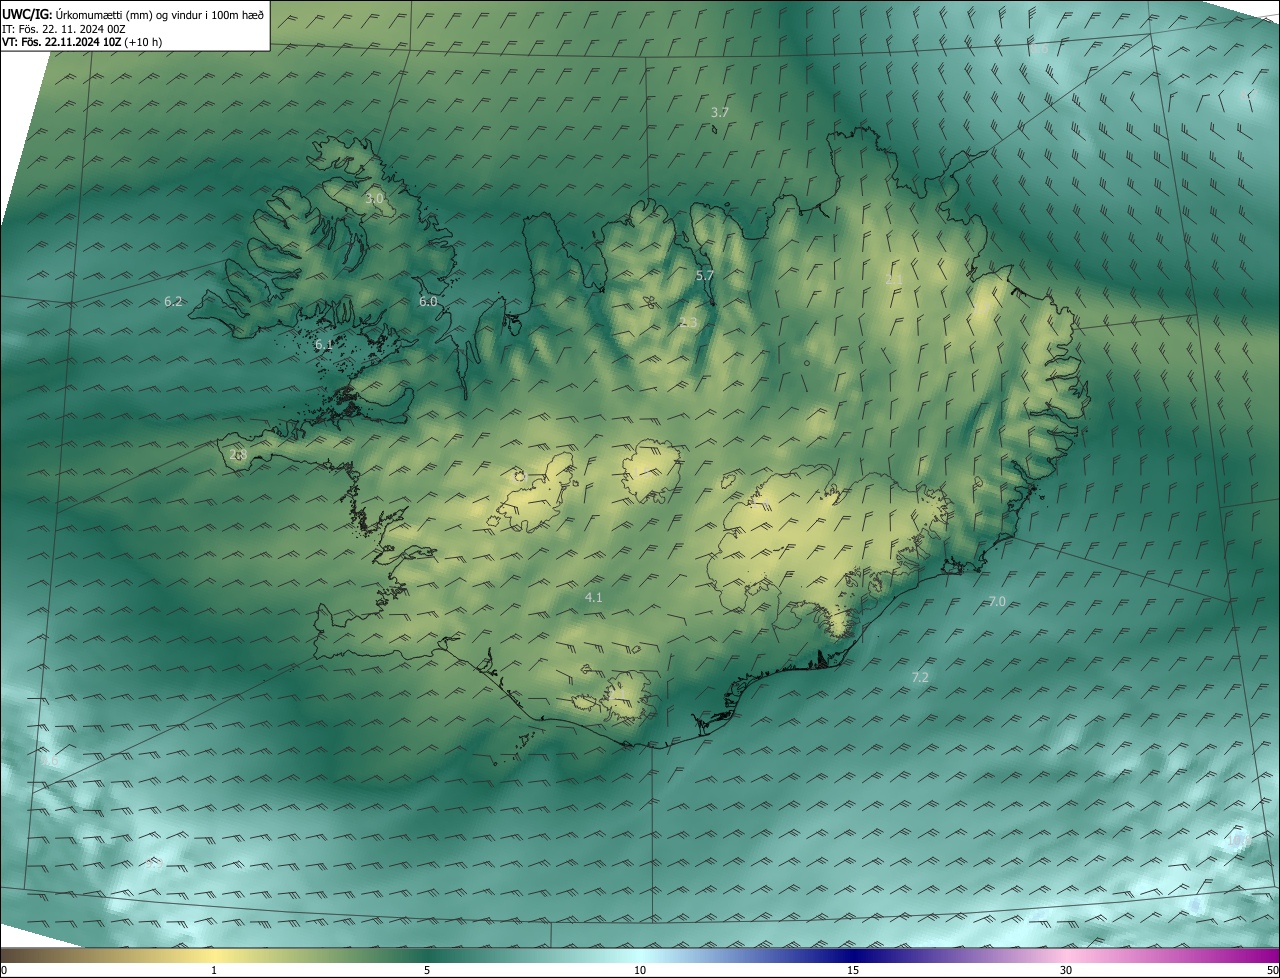Viewport: 1280px width, 978px height.
Task: Click the 5.7 value in north Iceland
Action: pyautogui.click(x=705, y=275)
